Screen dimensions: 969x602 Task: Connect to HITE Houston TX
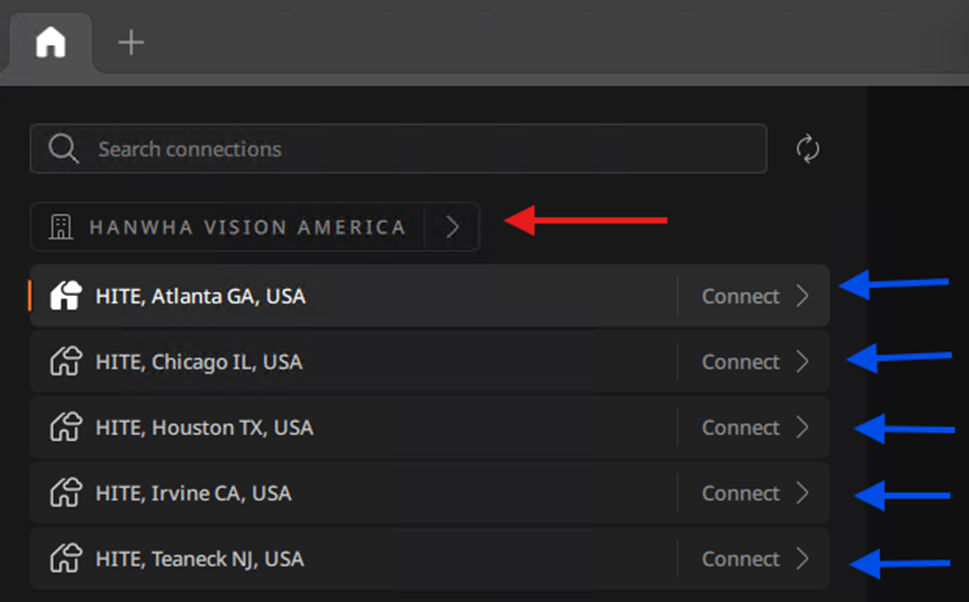pos(740,428)
